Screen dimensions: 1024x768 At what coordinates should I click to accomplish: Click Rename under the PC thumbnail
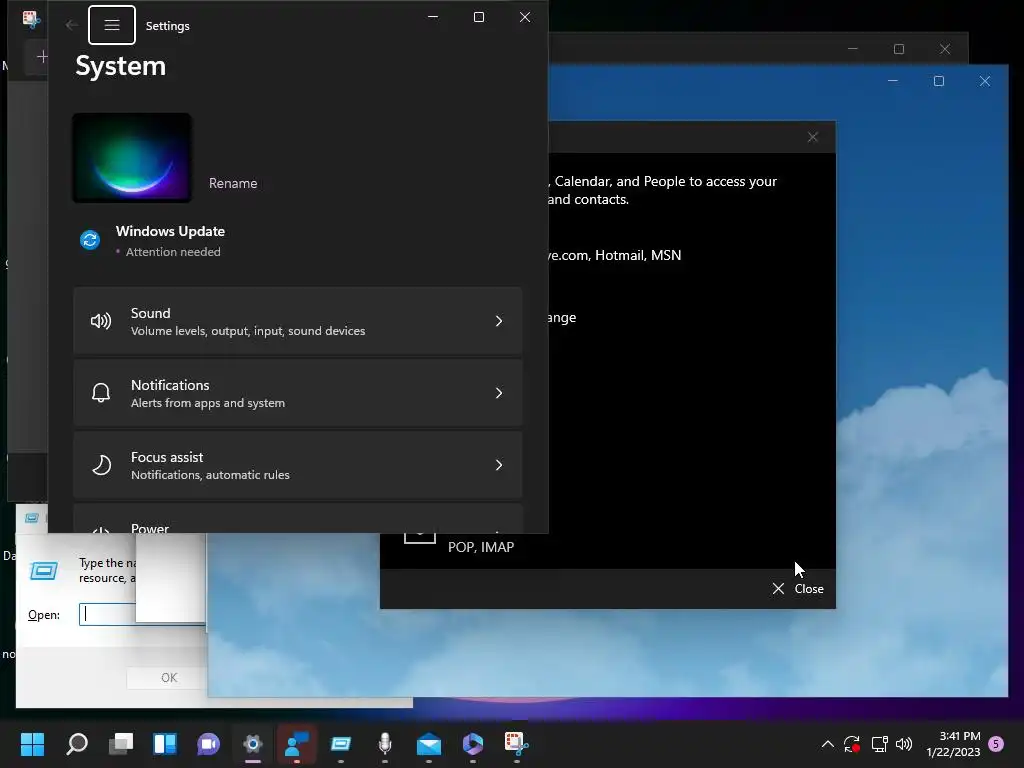click(x=232, y=184)
